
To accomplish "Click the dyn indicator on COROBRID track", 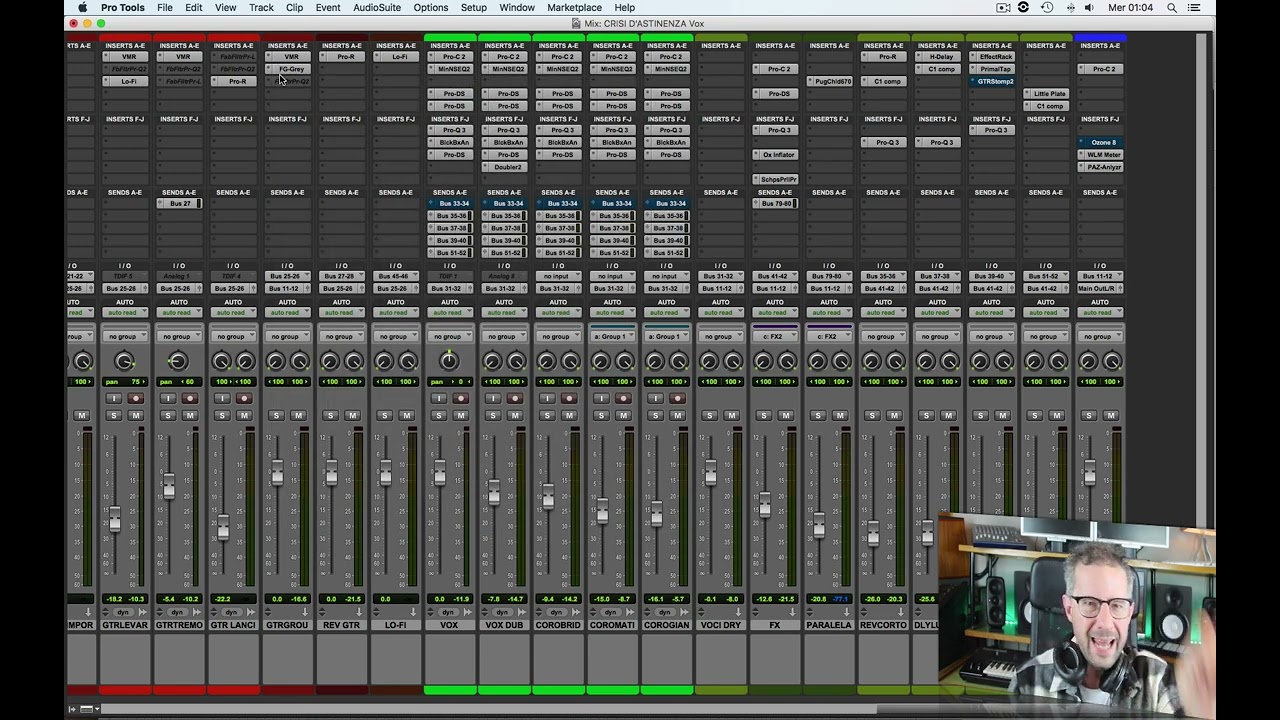I will pyautogui.click(x=556, y=612).
